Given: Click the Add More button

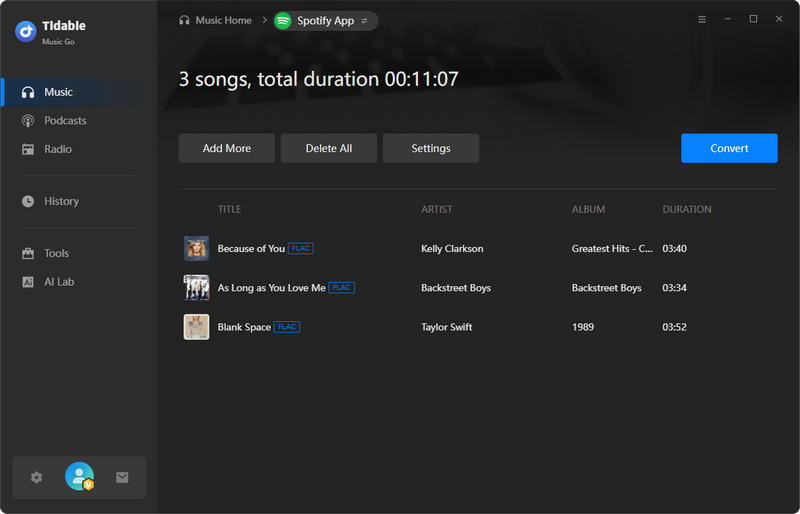Looking at the screenshot, I should click(x=227, y=148).
